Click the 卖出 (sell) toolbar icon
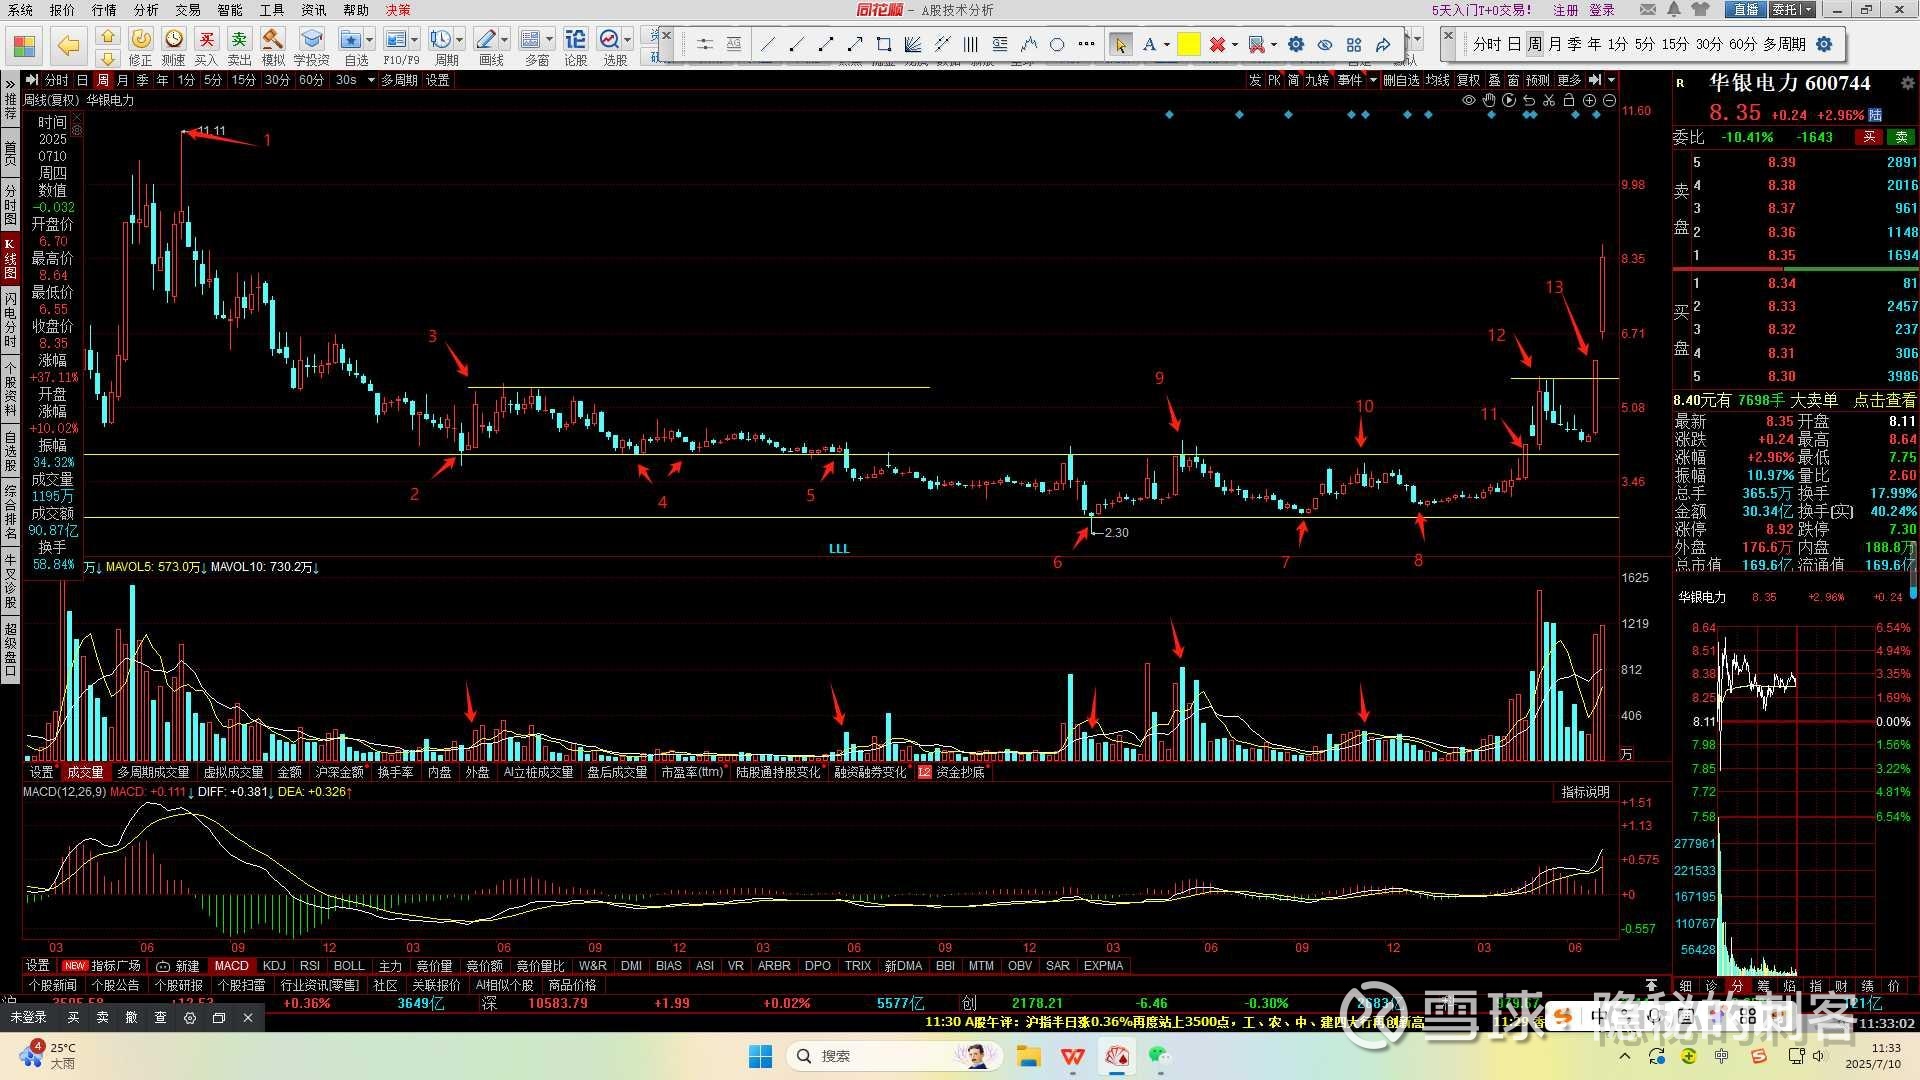Screen dimensions: 1920x1080 pyautogui.click(x=239, y=40)
